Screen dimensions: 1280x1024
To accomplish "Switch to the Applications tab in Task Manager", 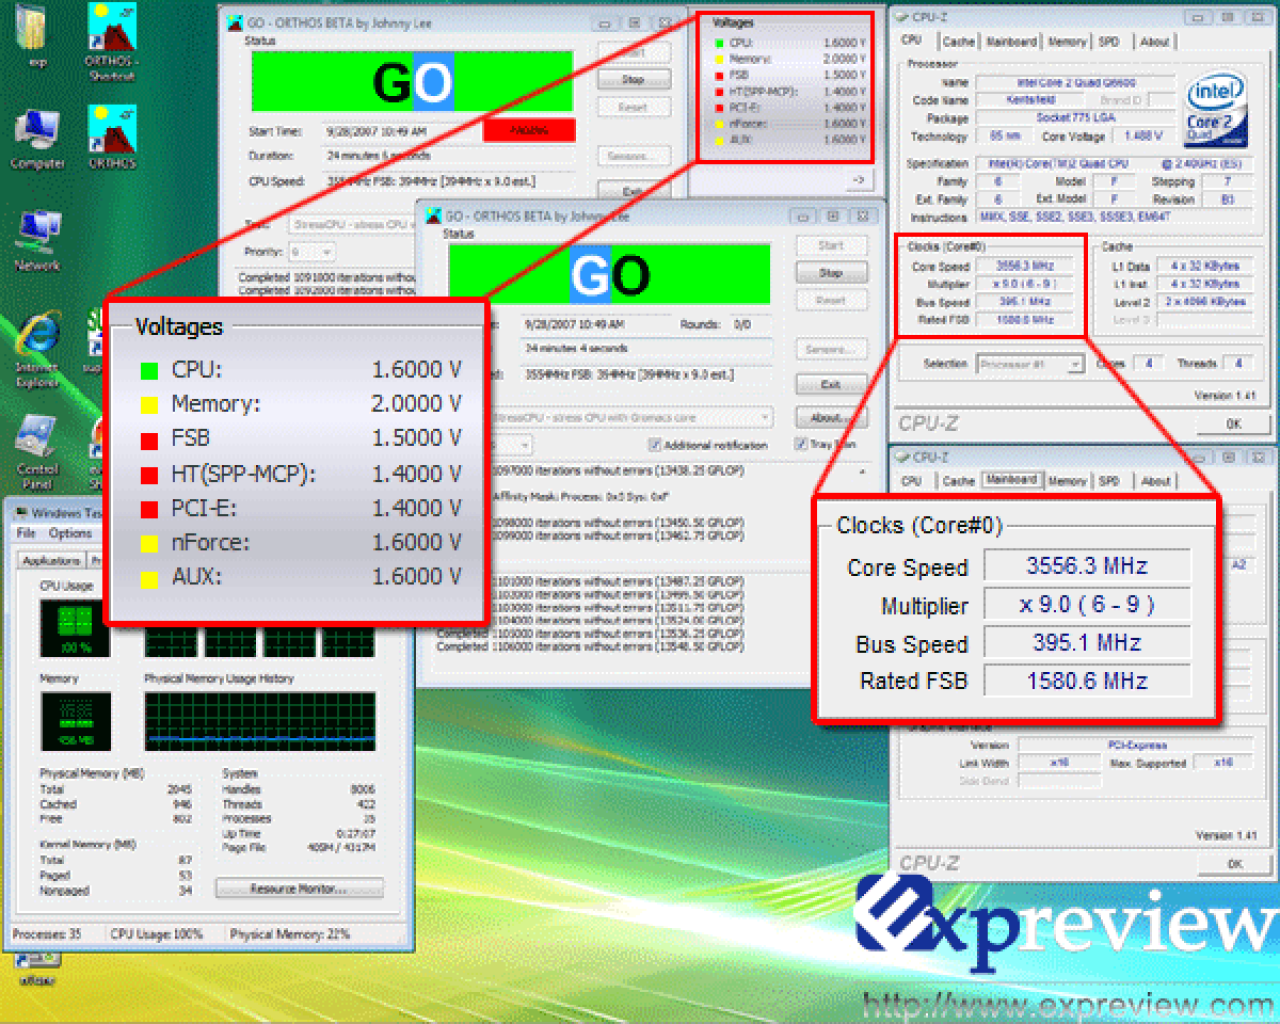I will (52, 561).
